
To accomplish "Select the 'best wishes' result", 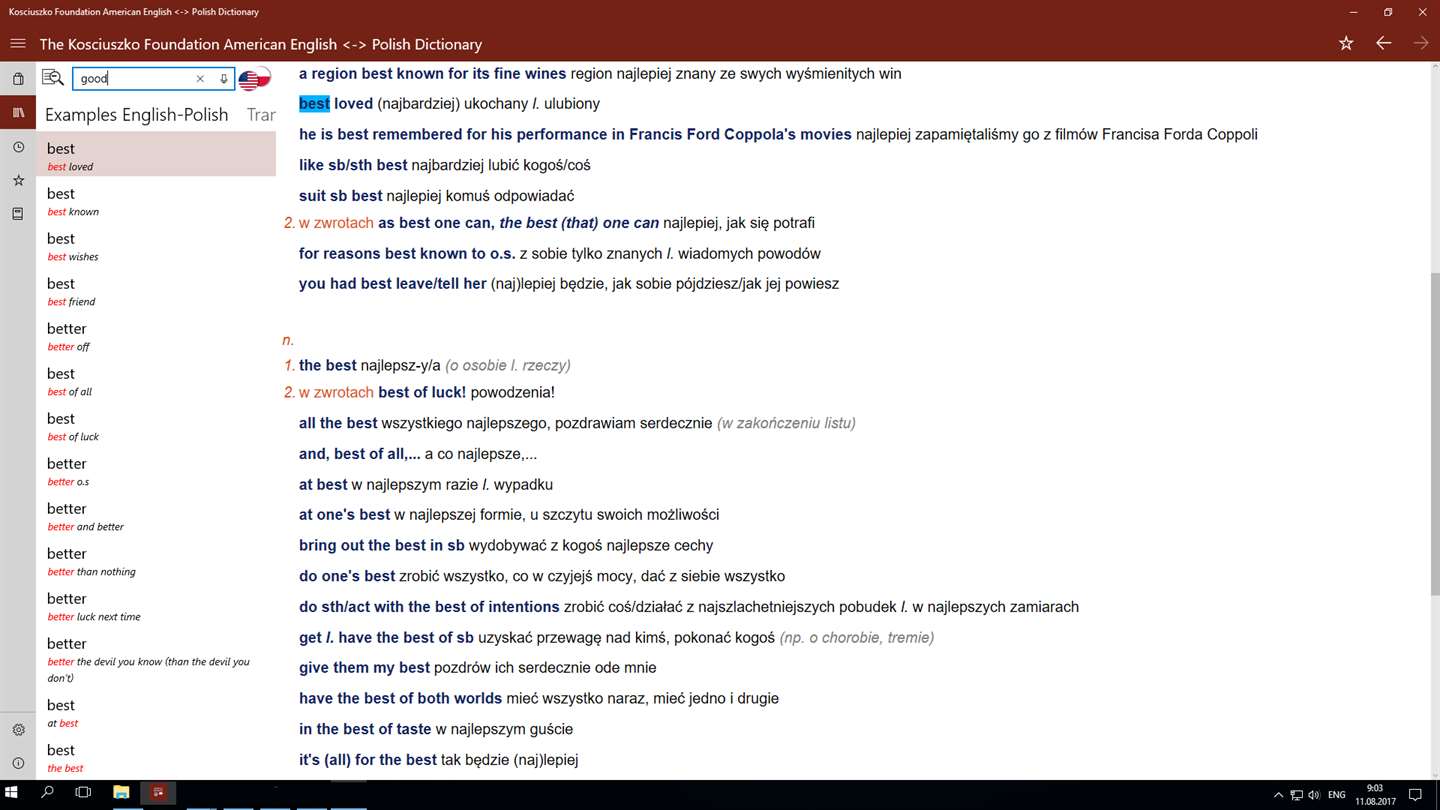I will [x=155, y=246].
